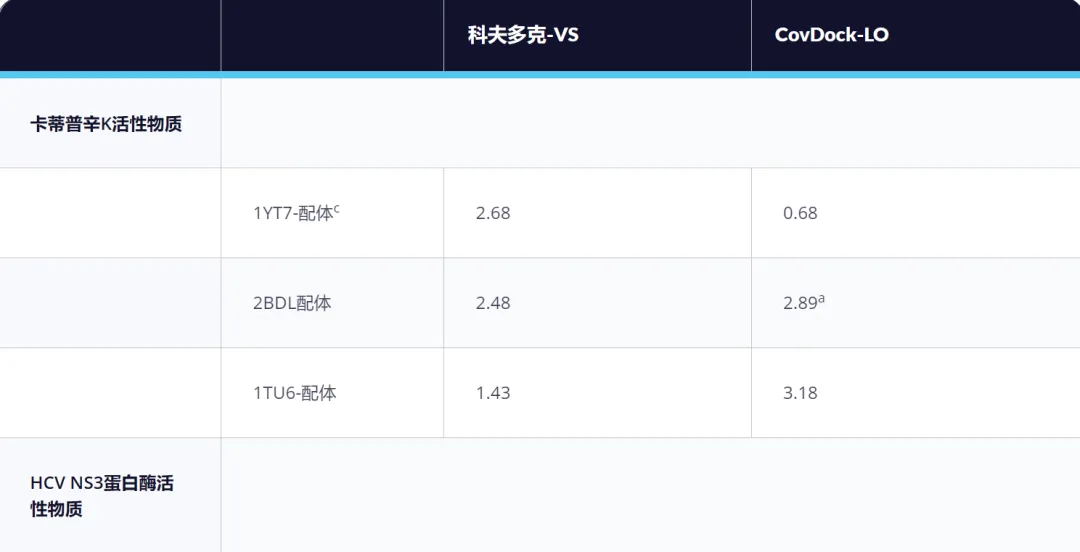Click the empty first header cell
Viewport: 1080px width, 552px height.
(110, 35)
